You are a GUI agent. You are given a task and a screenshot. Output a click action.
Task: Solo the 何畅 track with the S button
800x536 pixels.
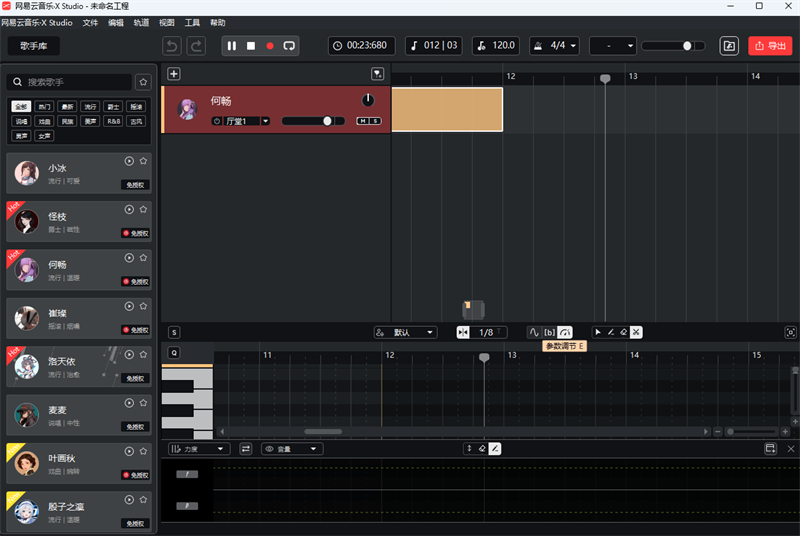pyautogui.click(x=376, y=121)
